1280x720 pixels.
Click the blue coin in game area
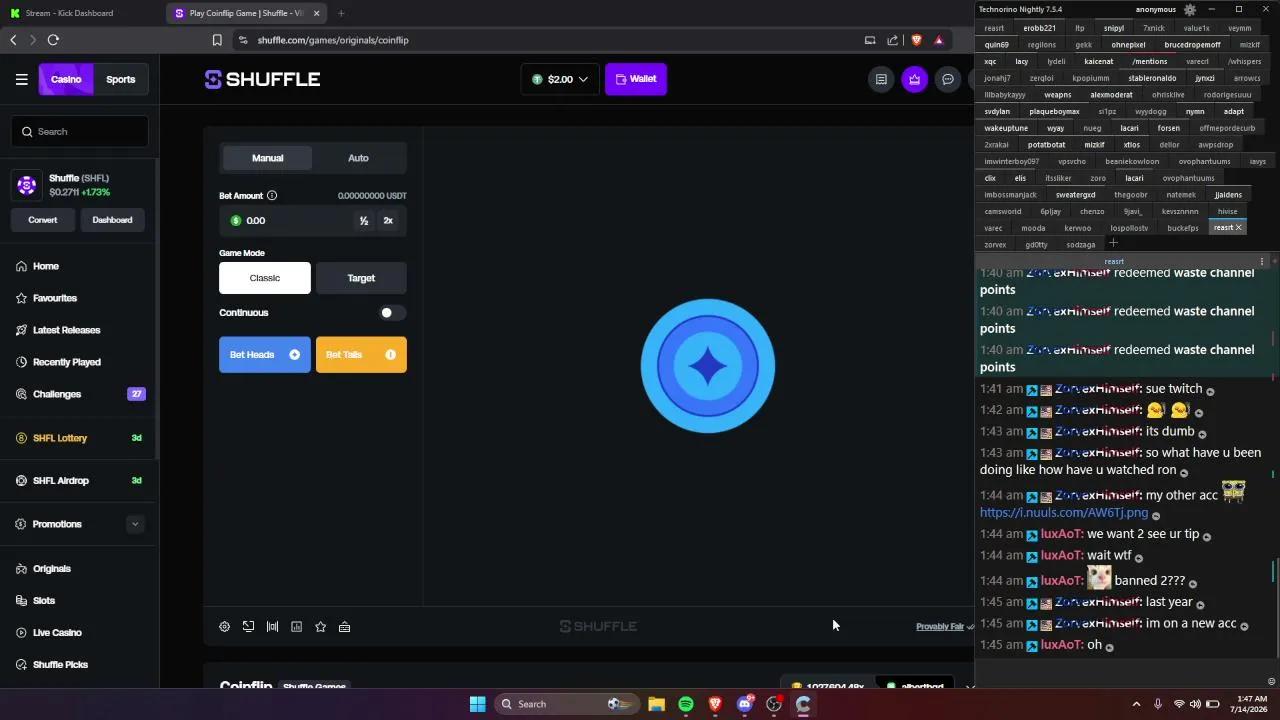(708, 366)
